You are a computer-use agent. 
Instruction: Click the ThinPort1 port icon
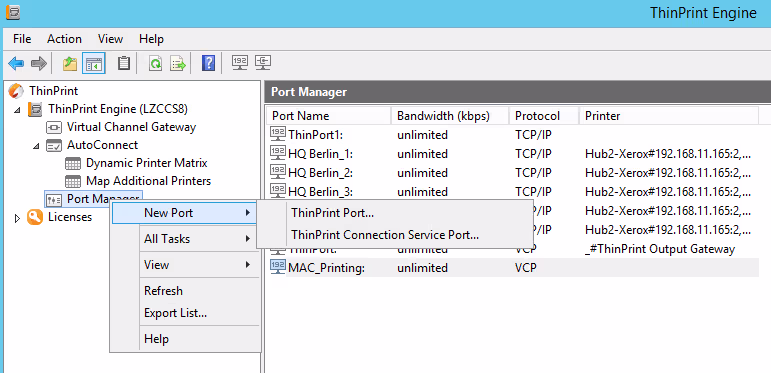pos(278,134)
